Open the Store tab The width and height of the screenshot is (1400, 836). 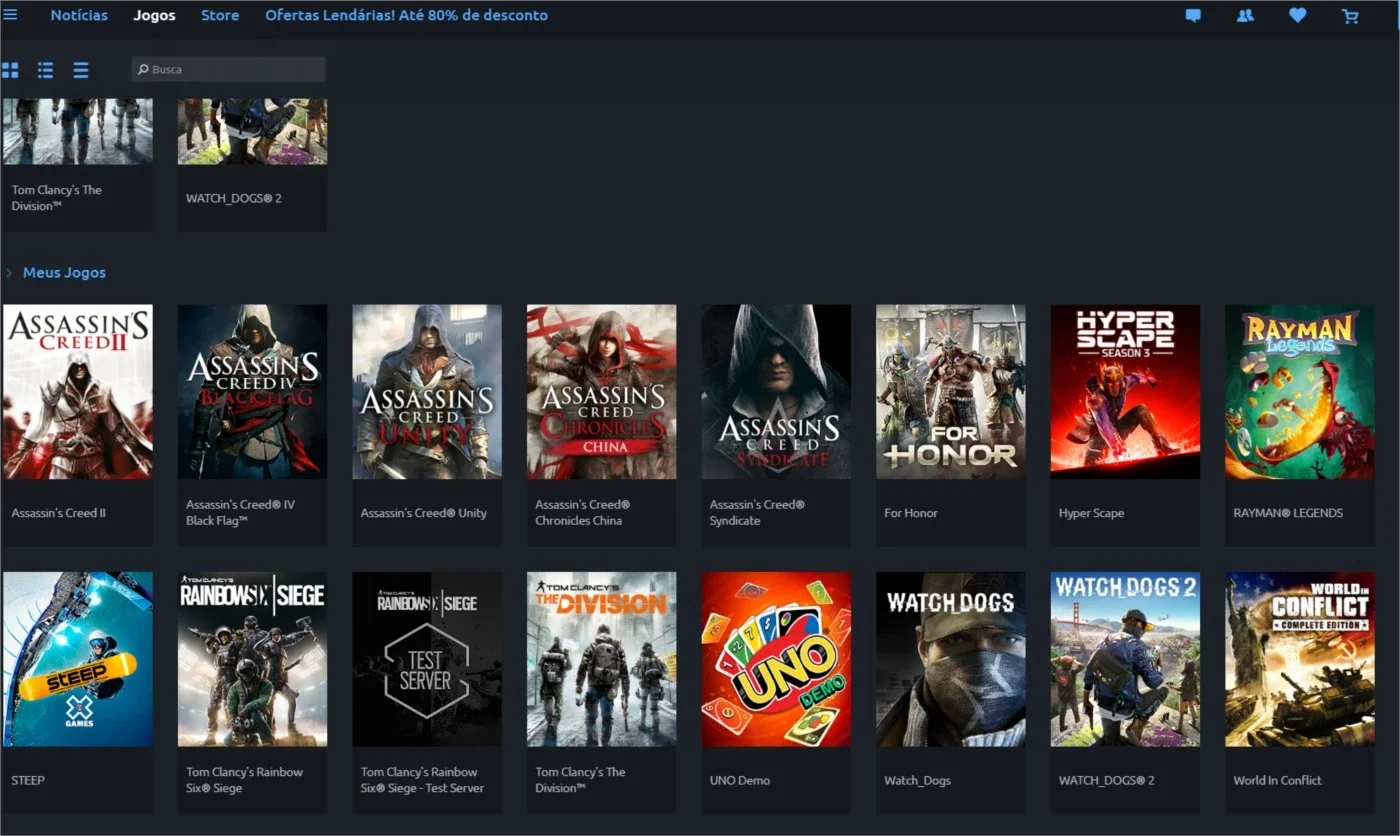(x=220, y=15)
